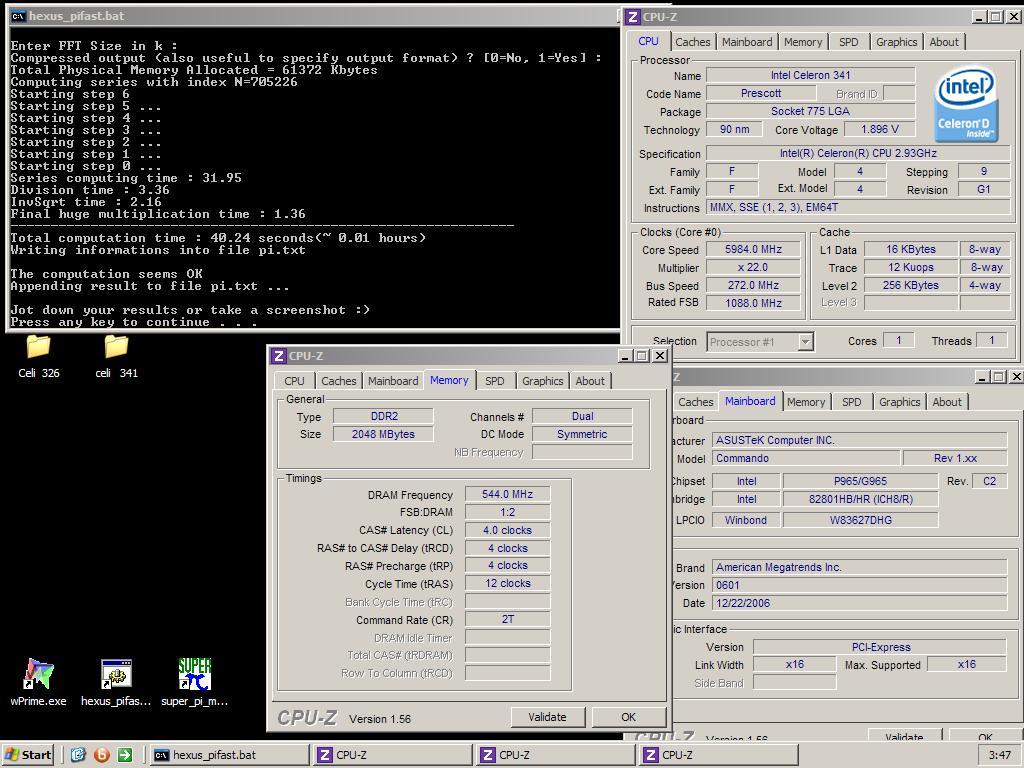Click the Internet Explorer quick launch icon
1024x768 pixels.
[x=78, y=755]
